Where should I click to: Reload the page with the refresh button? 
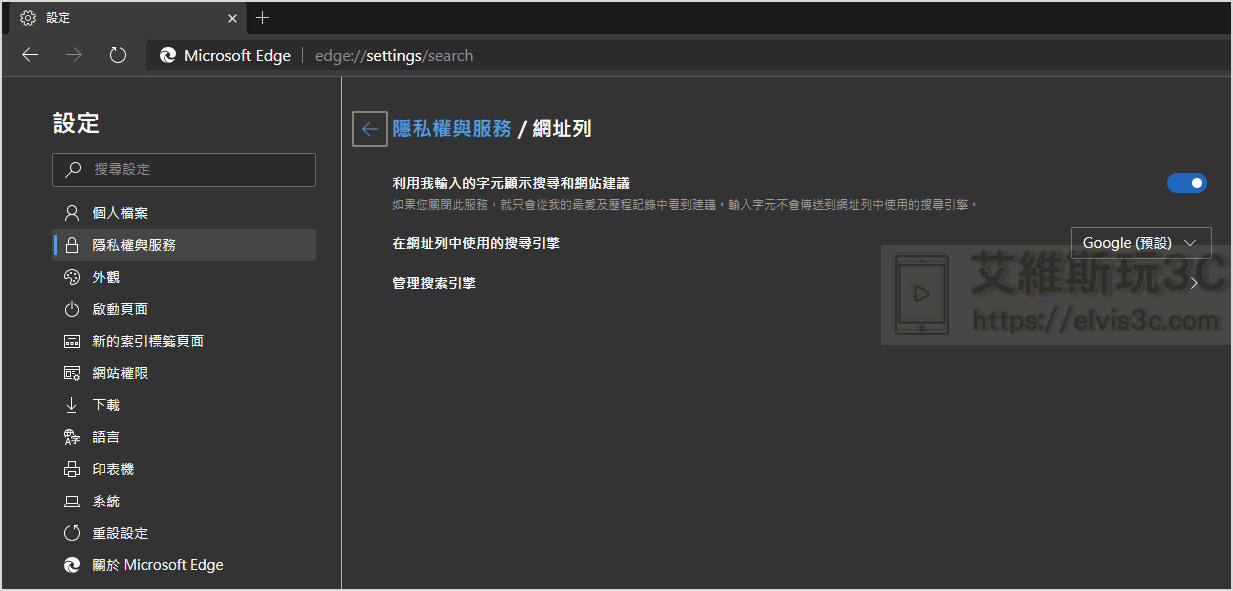(x=118, y=55)
